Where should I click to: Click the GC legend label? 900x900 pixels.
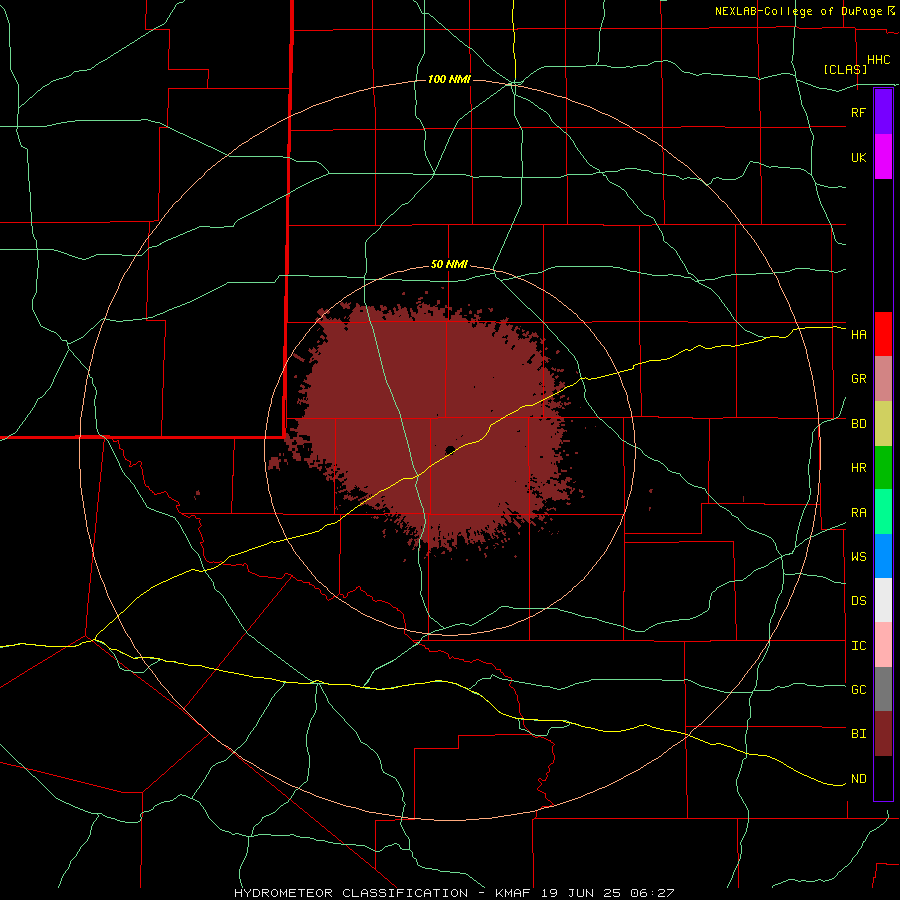pyautogui.click(x=858, y=690)
